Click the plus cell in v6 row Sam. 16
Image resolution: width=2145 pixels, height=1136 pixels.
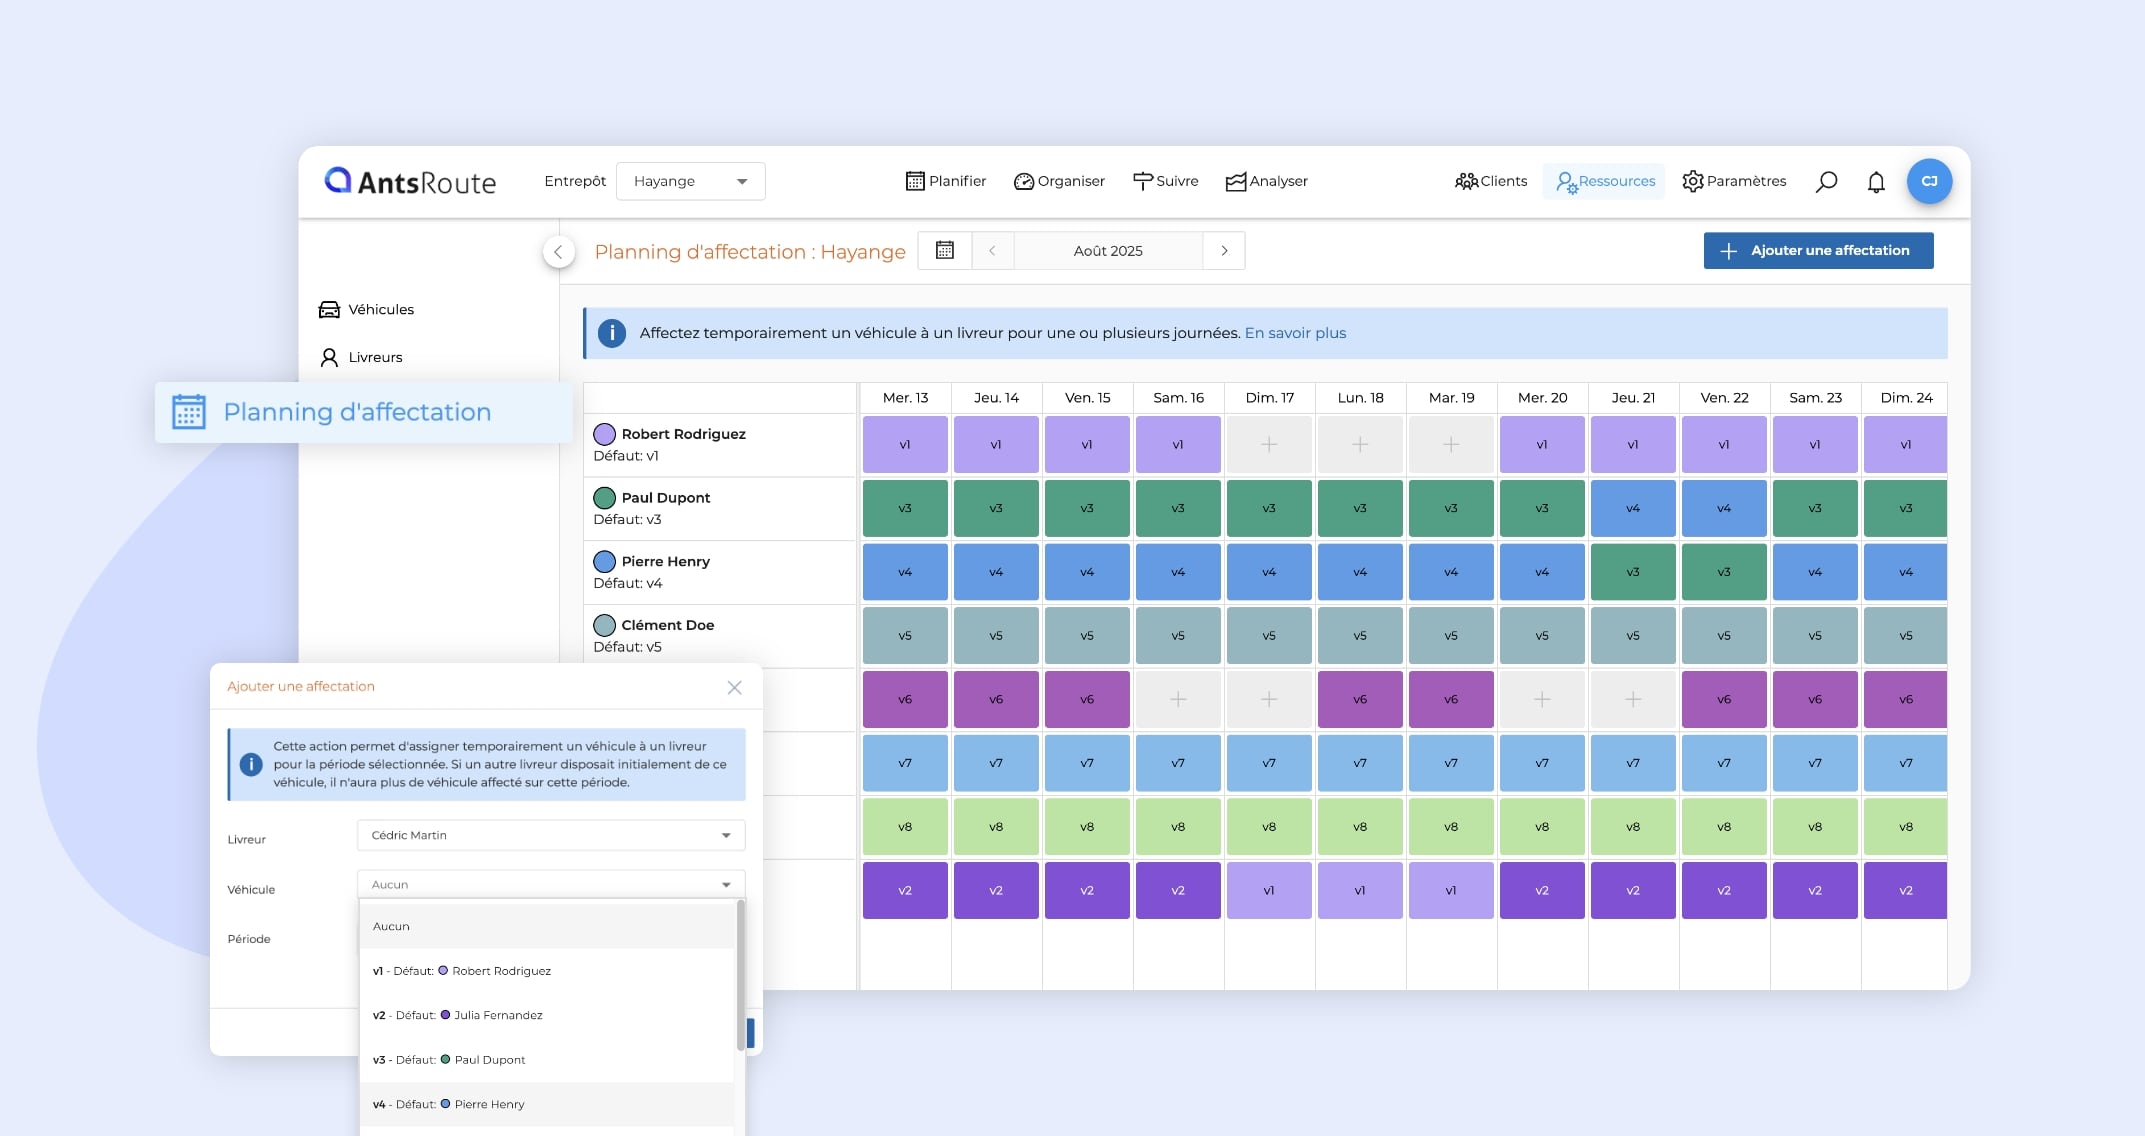pyautogui.click(x=1178, y=699)
